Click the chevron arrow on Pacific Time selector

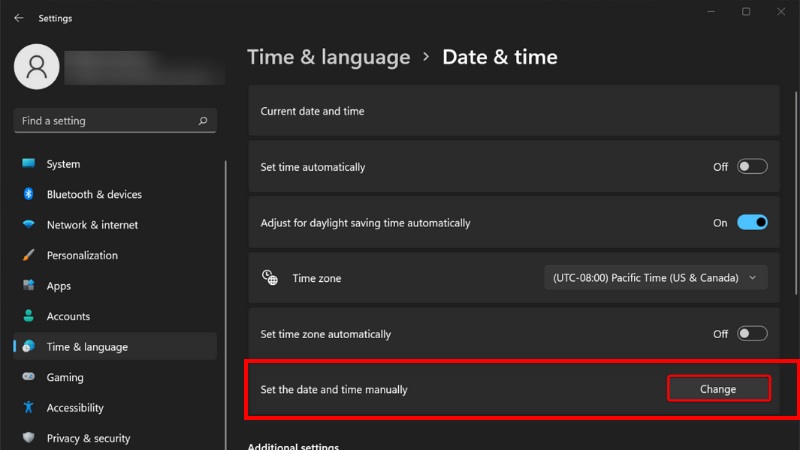(753, 278)
